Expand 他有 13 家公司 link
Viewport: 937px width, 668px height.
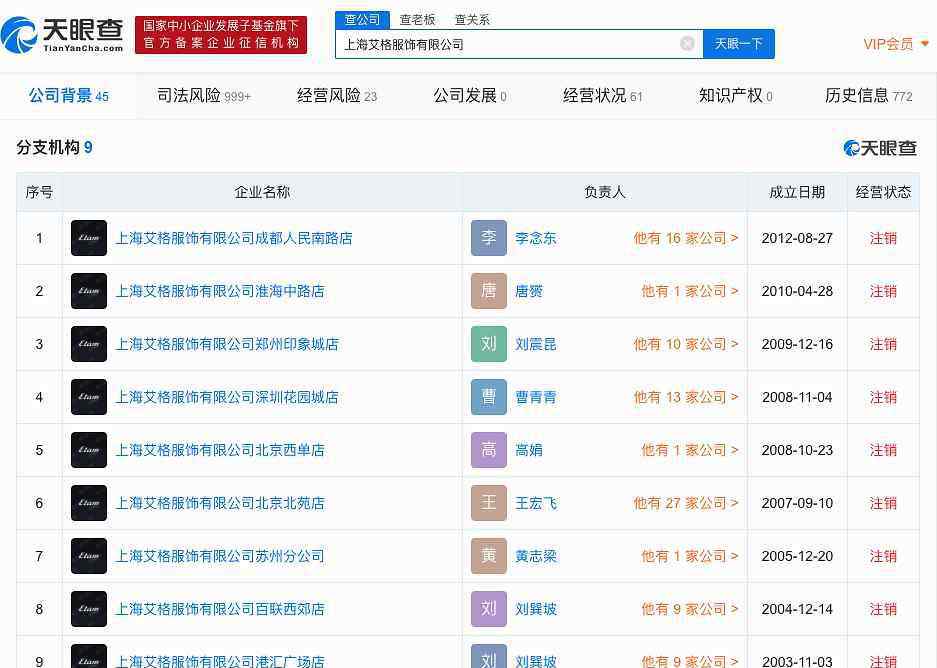pos(686,397)
